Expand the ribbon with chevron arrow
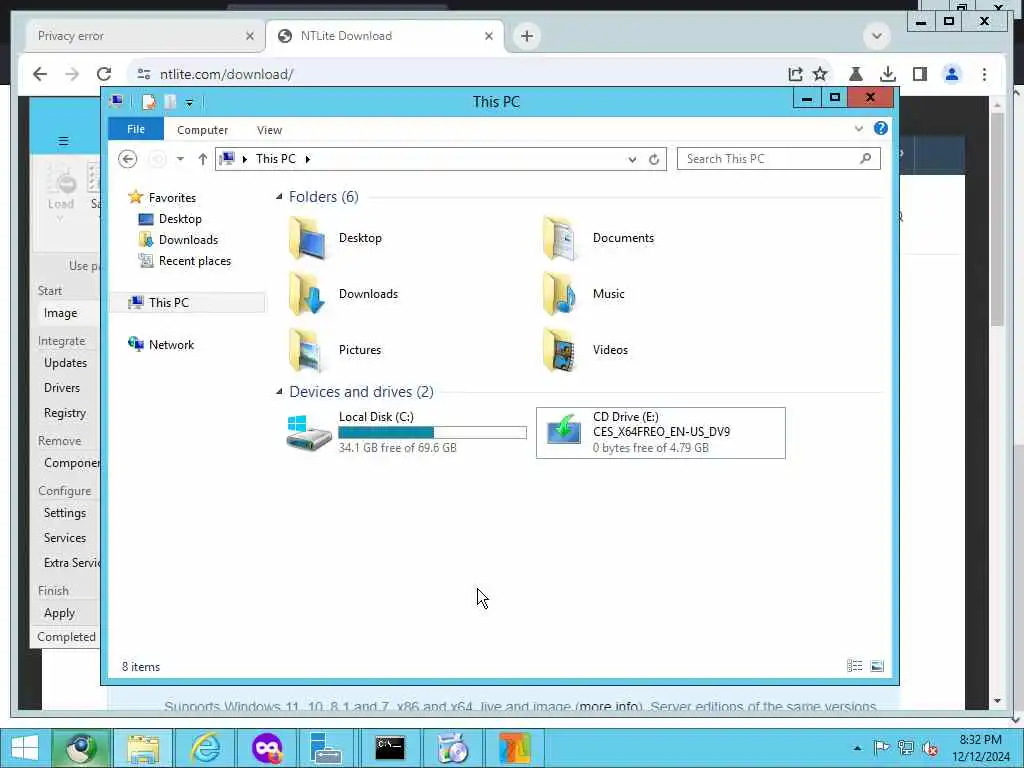The height and width of the screenshot is (768, 1024). [x=858, y=129]
